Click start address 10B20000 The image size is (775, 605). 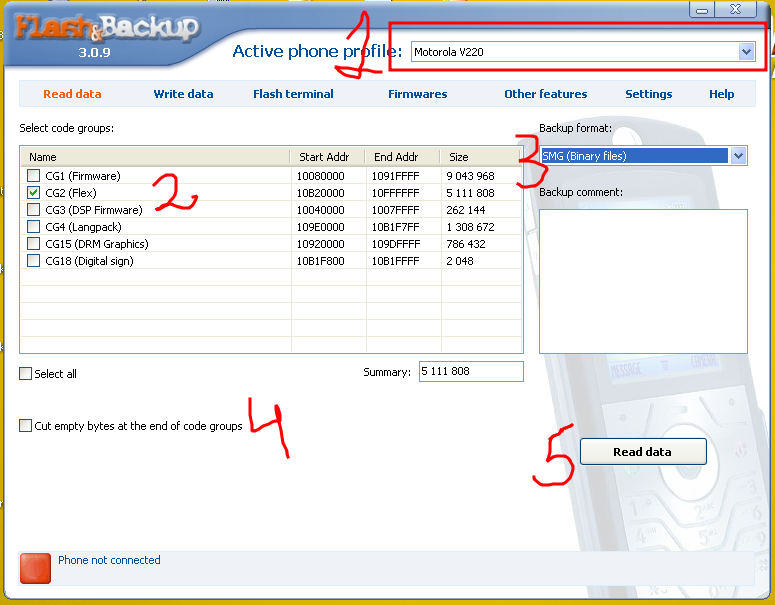tap(320, 193)
